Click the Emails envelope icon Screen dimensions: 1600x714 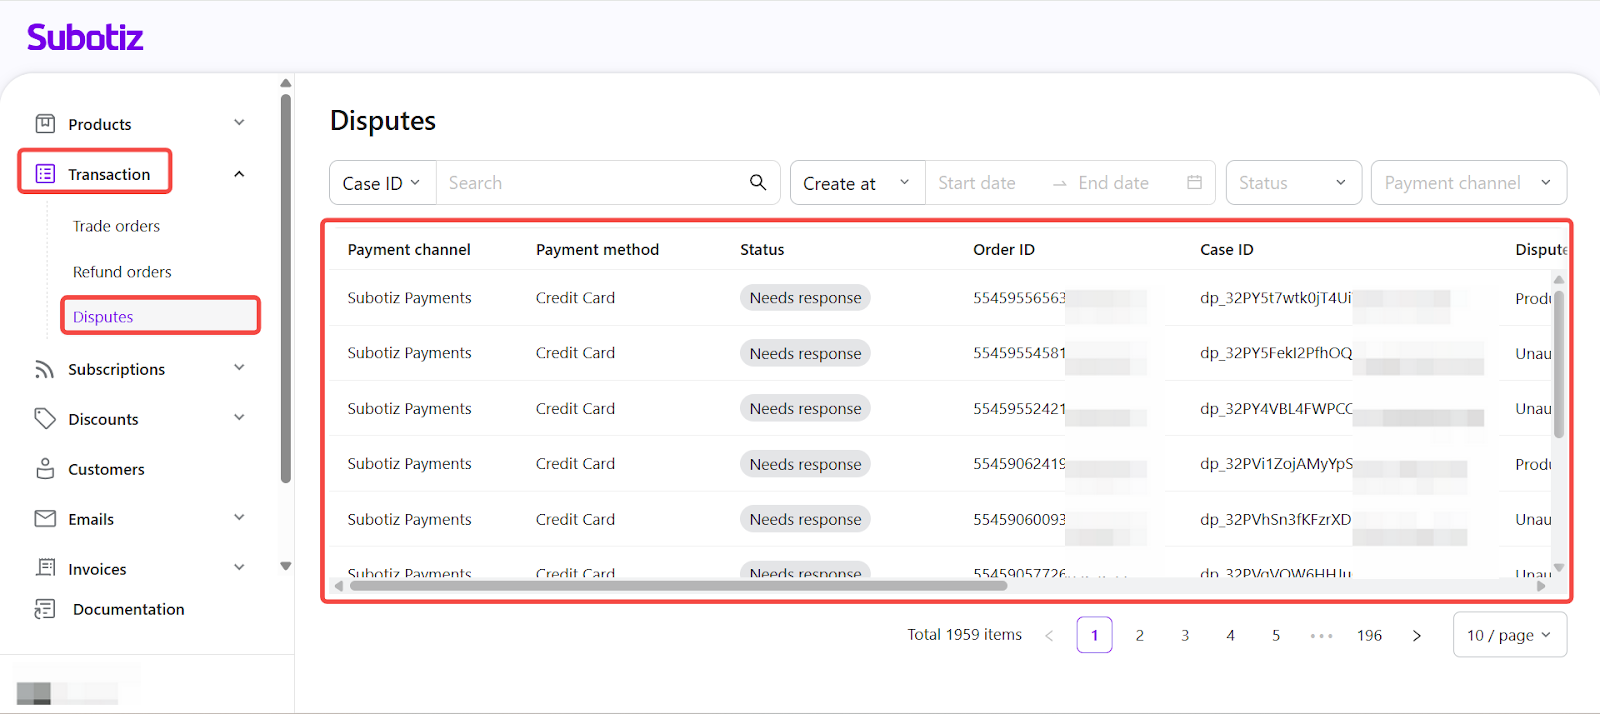(x=45, y=519)
